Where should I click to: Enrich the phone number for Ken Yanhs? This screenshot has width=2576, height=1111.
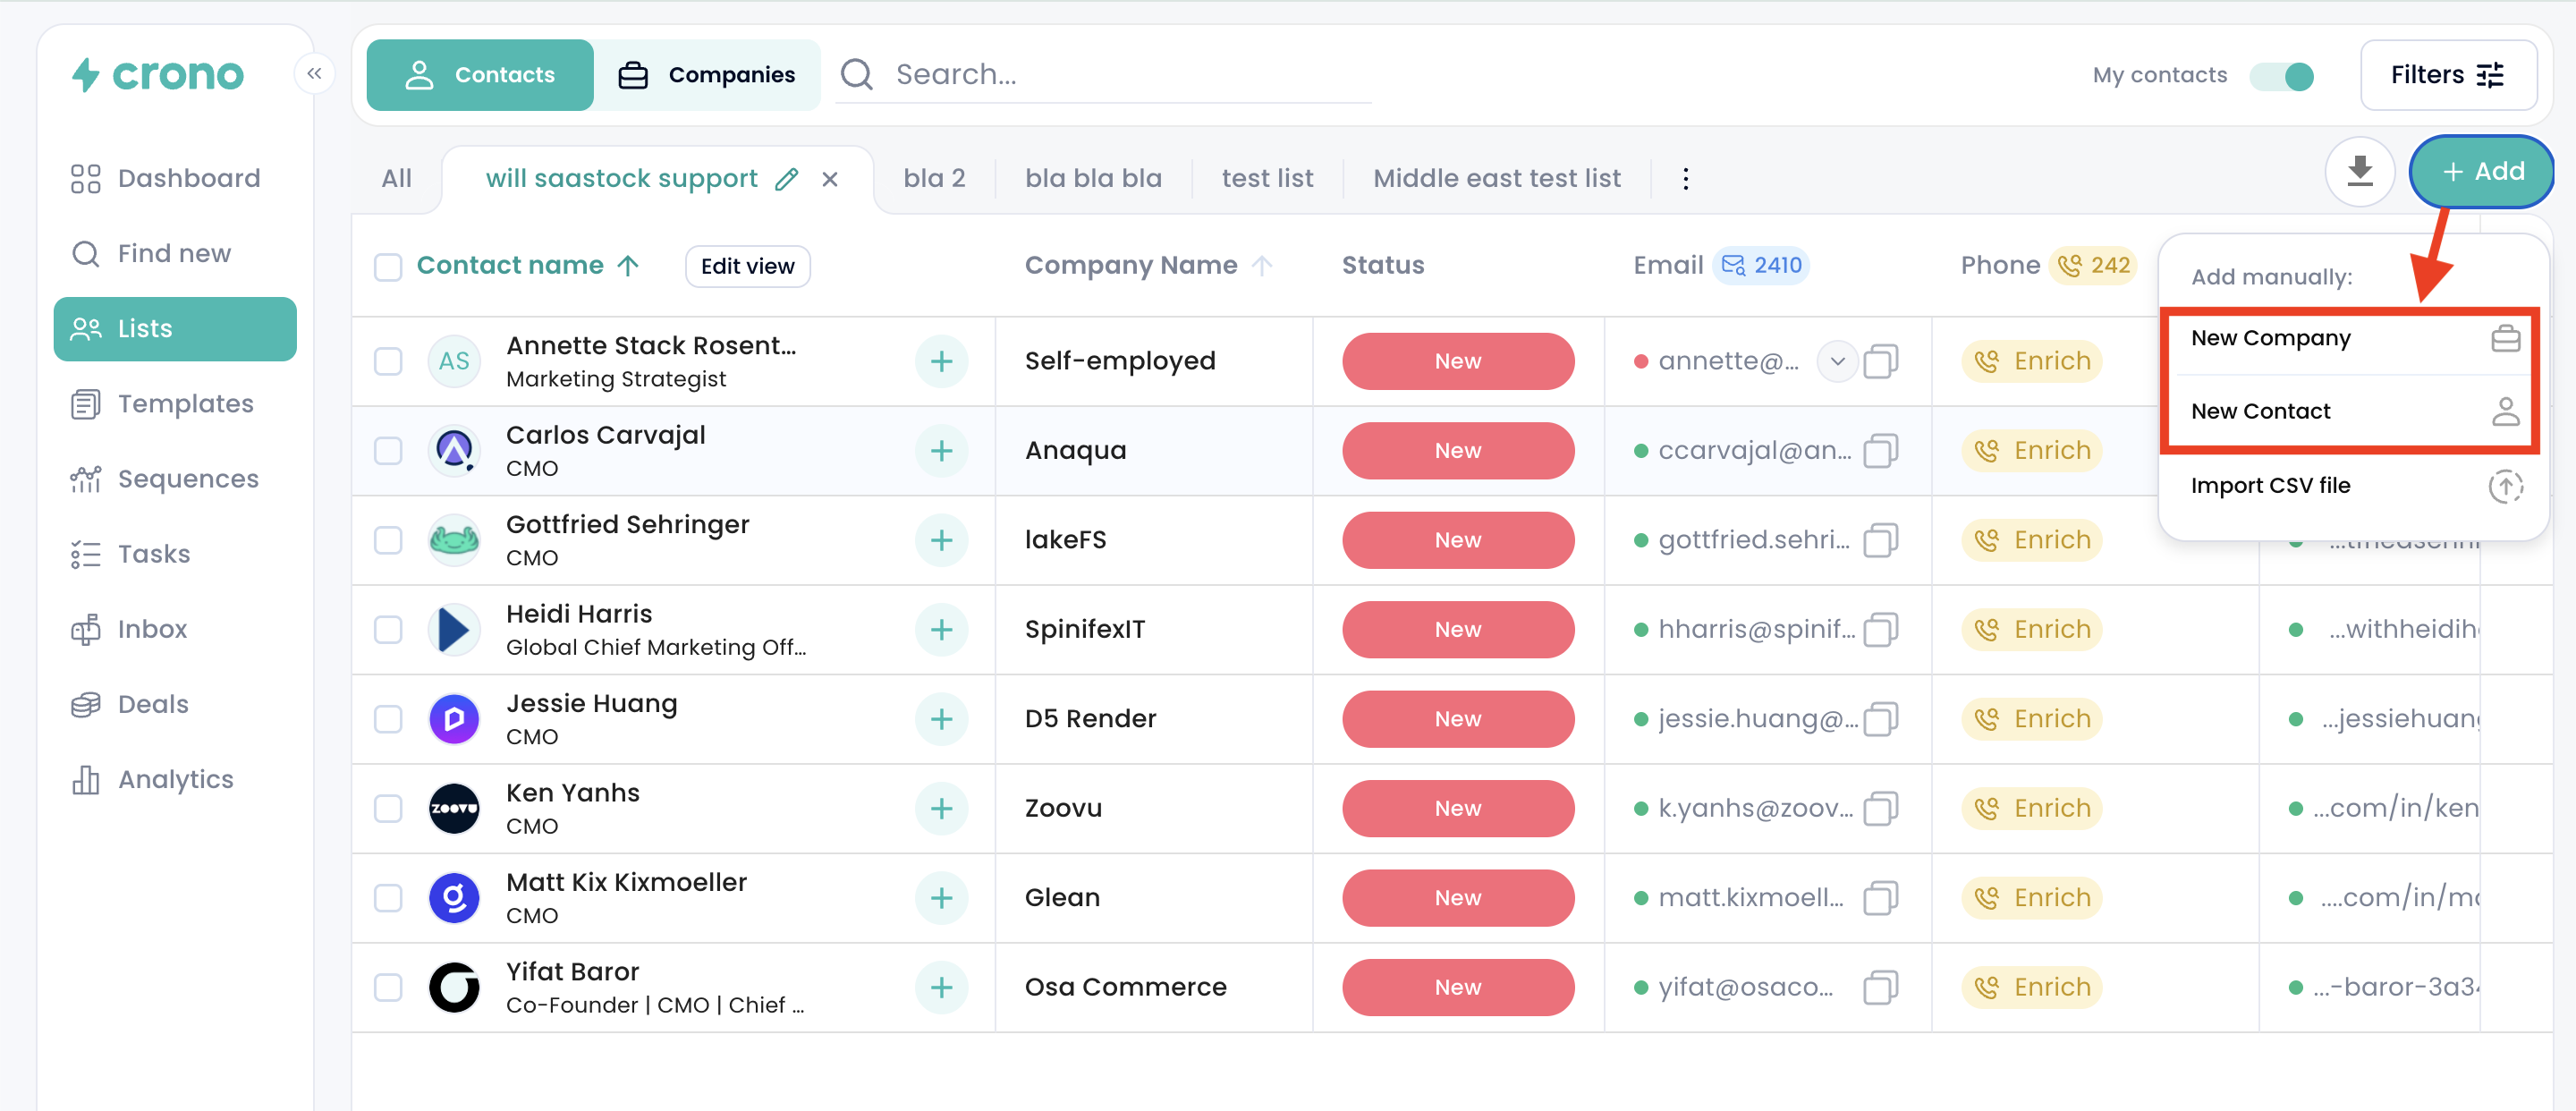click(2031, 808)
